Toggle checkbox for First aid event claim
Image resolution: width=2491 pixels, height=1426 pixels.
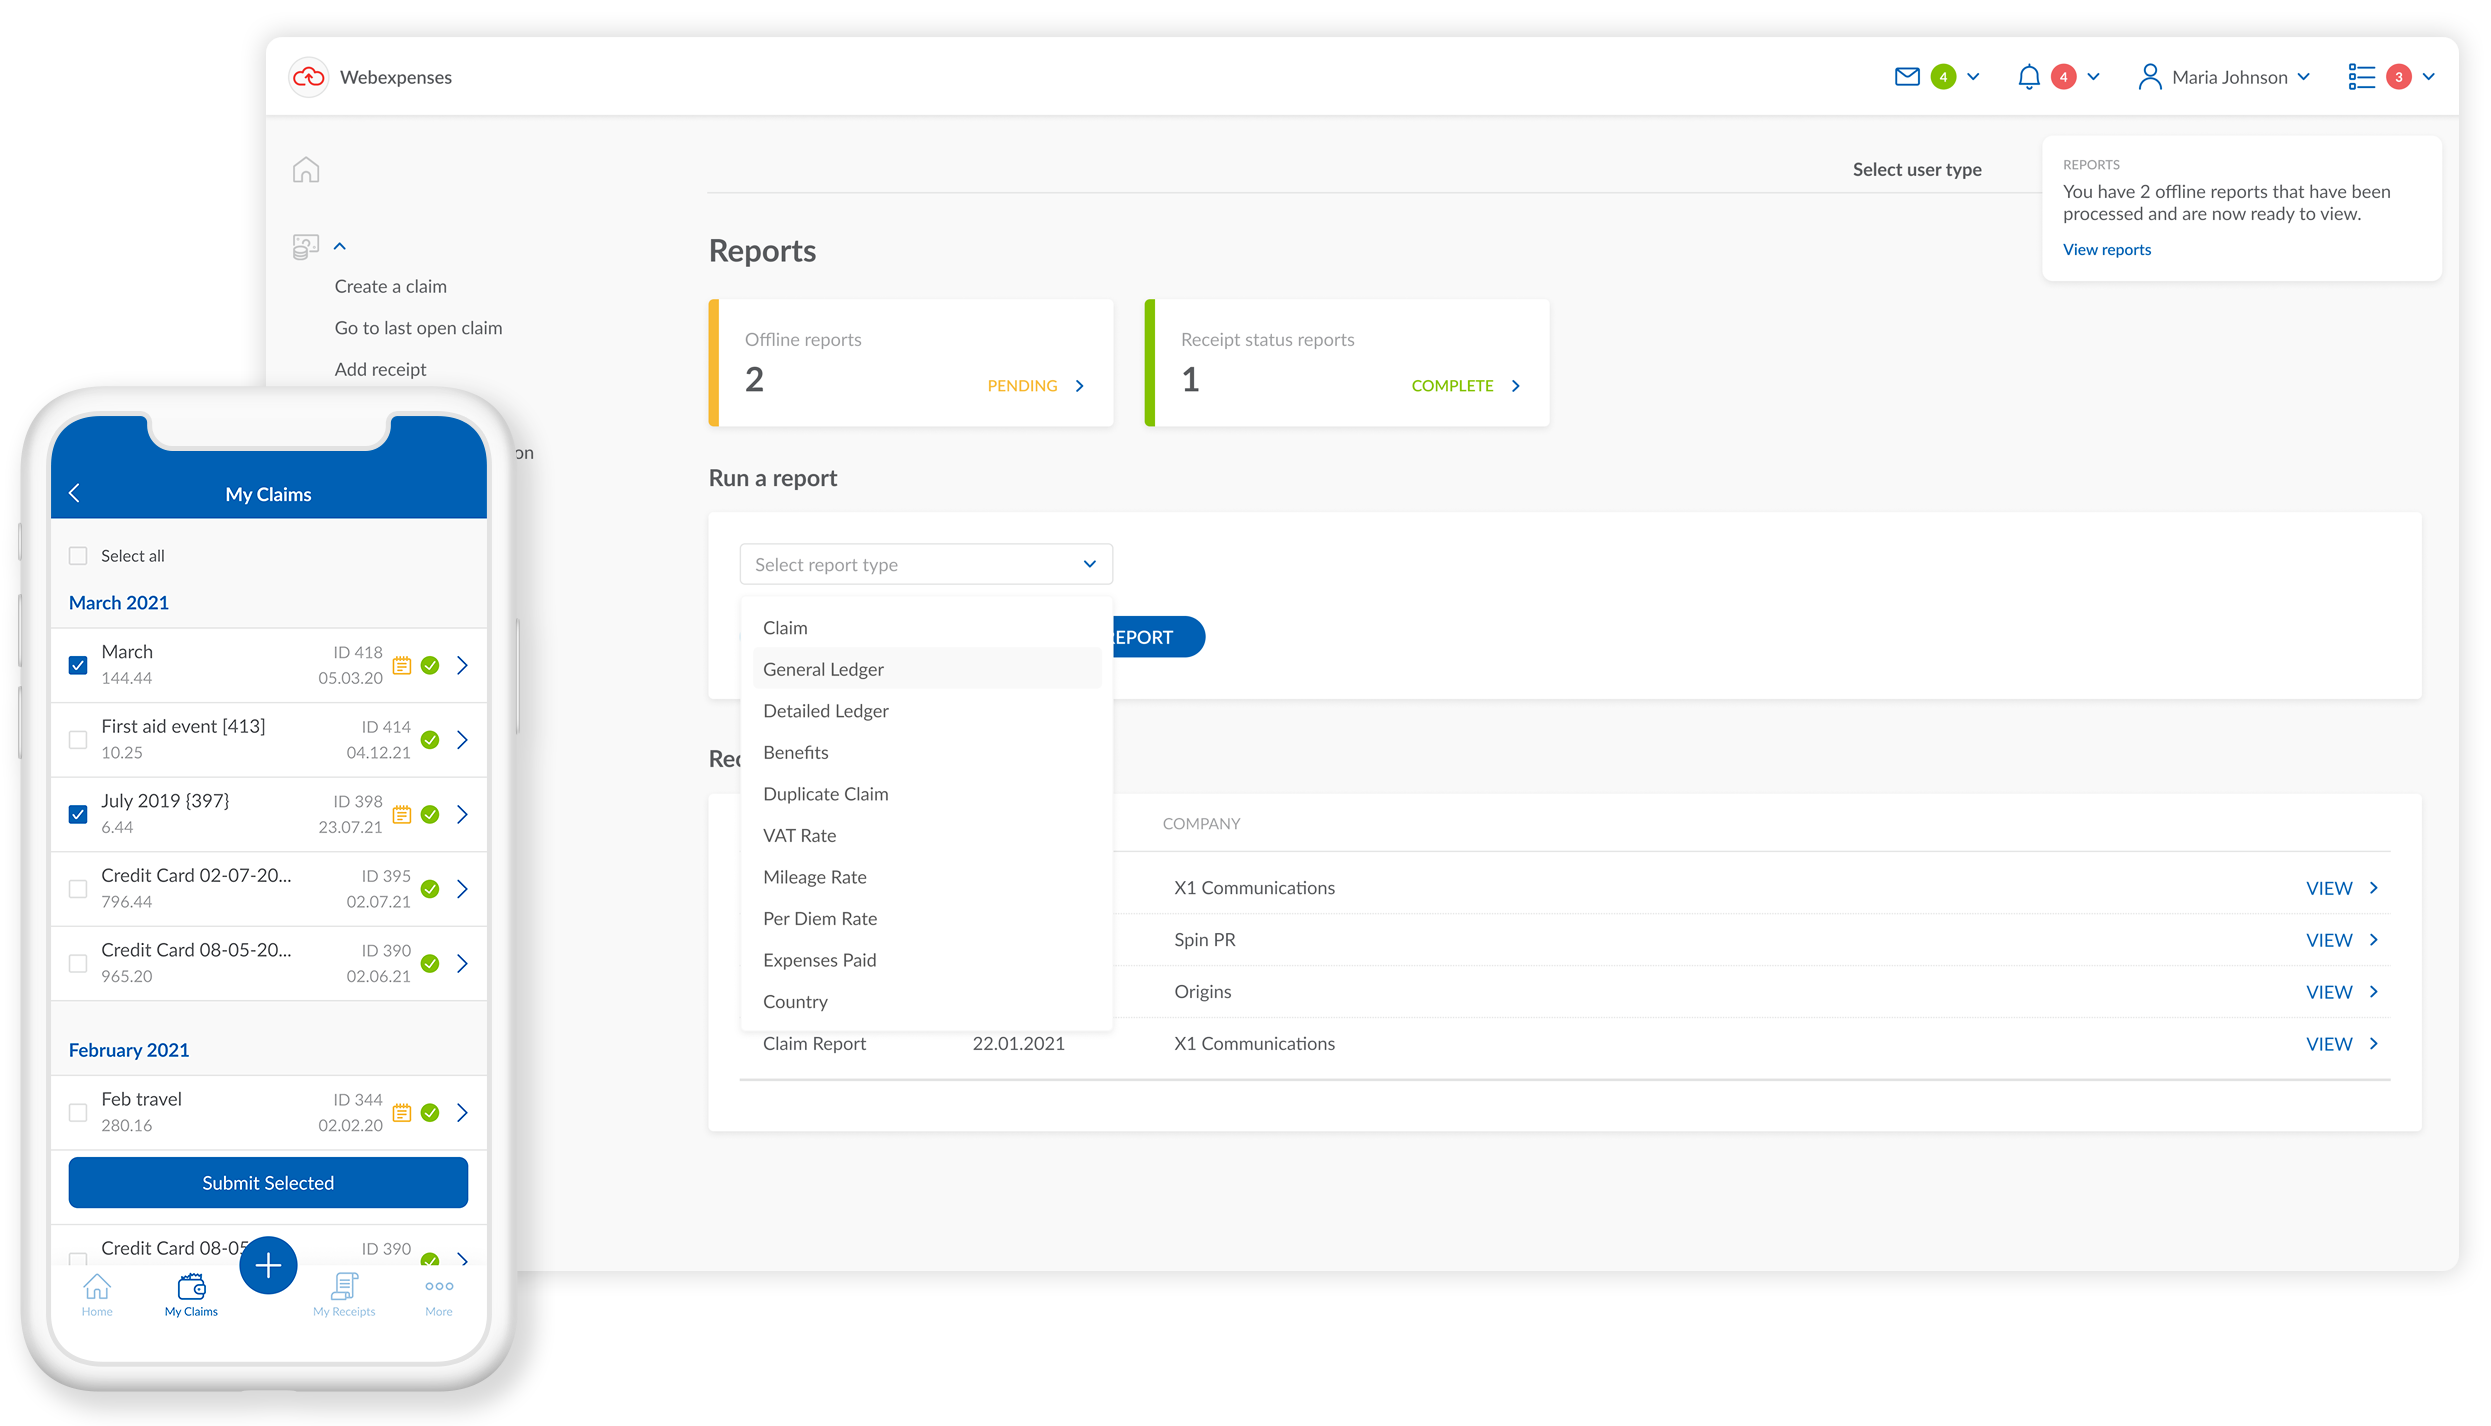[x=77, y=739]
